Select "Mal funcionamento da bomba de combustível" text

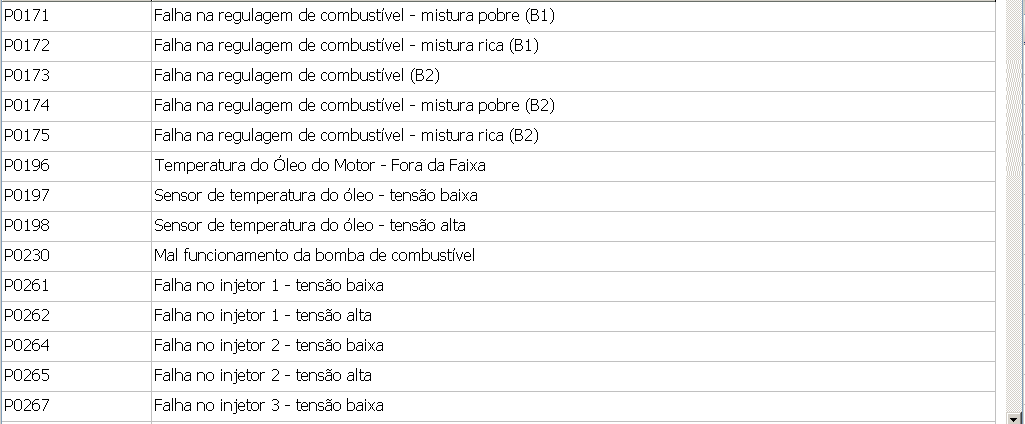(x=314, y=256)
